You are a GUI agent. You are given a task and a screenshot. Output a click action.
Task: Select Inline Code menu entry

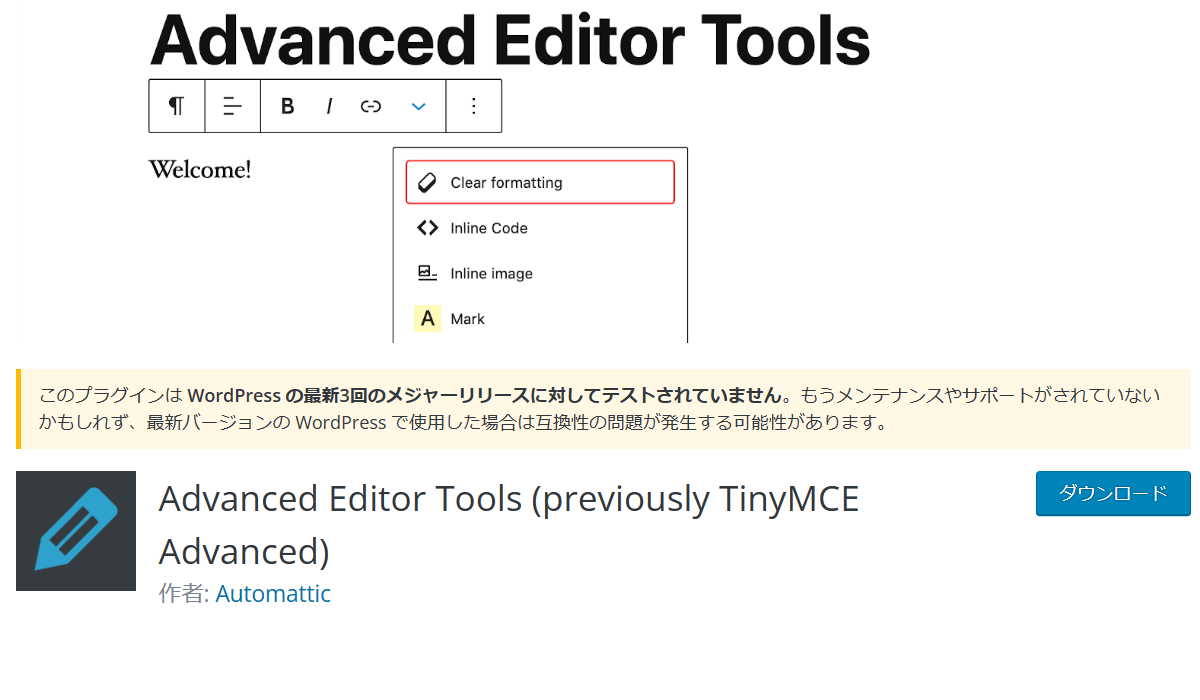(540, 228)
